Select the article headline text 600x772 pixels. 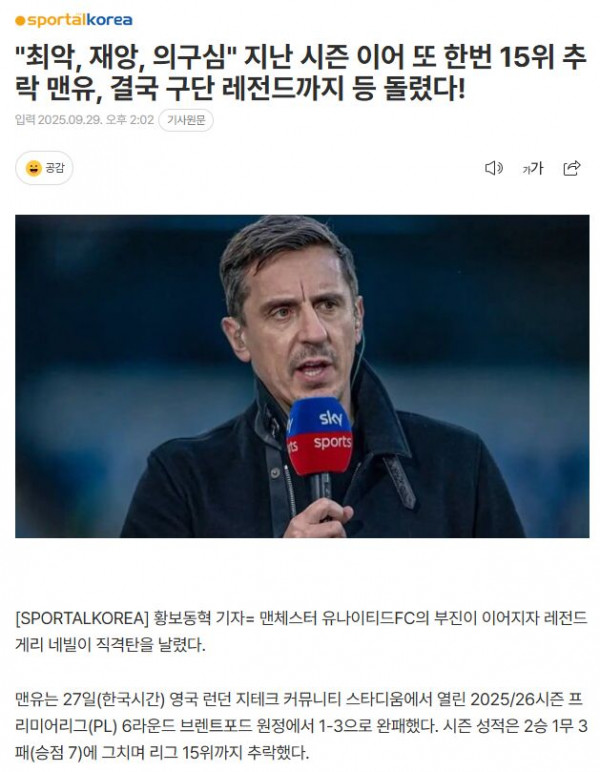[301, 73]
